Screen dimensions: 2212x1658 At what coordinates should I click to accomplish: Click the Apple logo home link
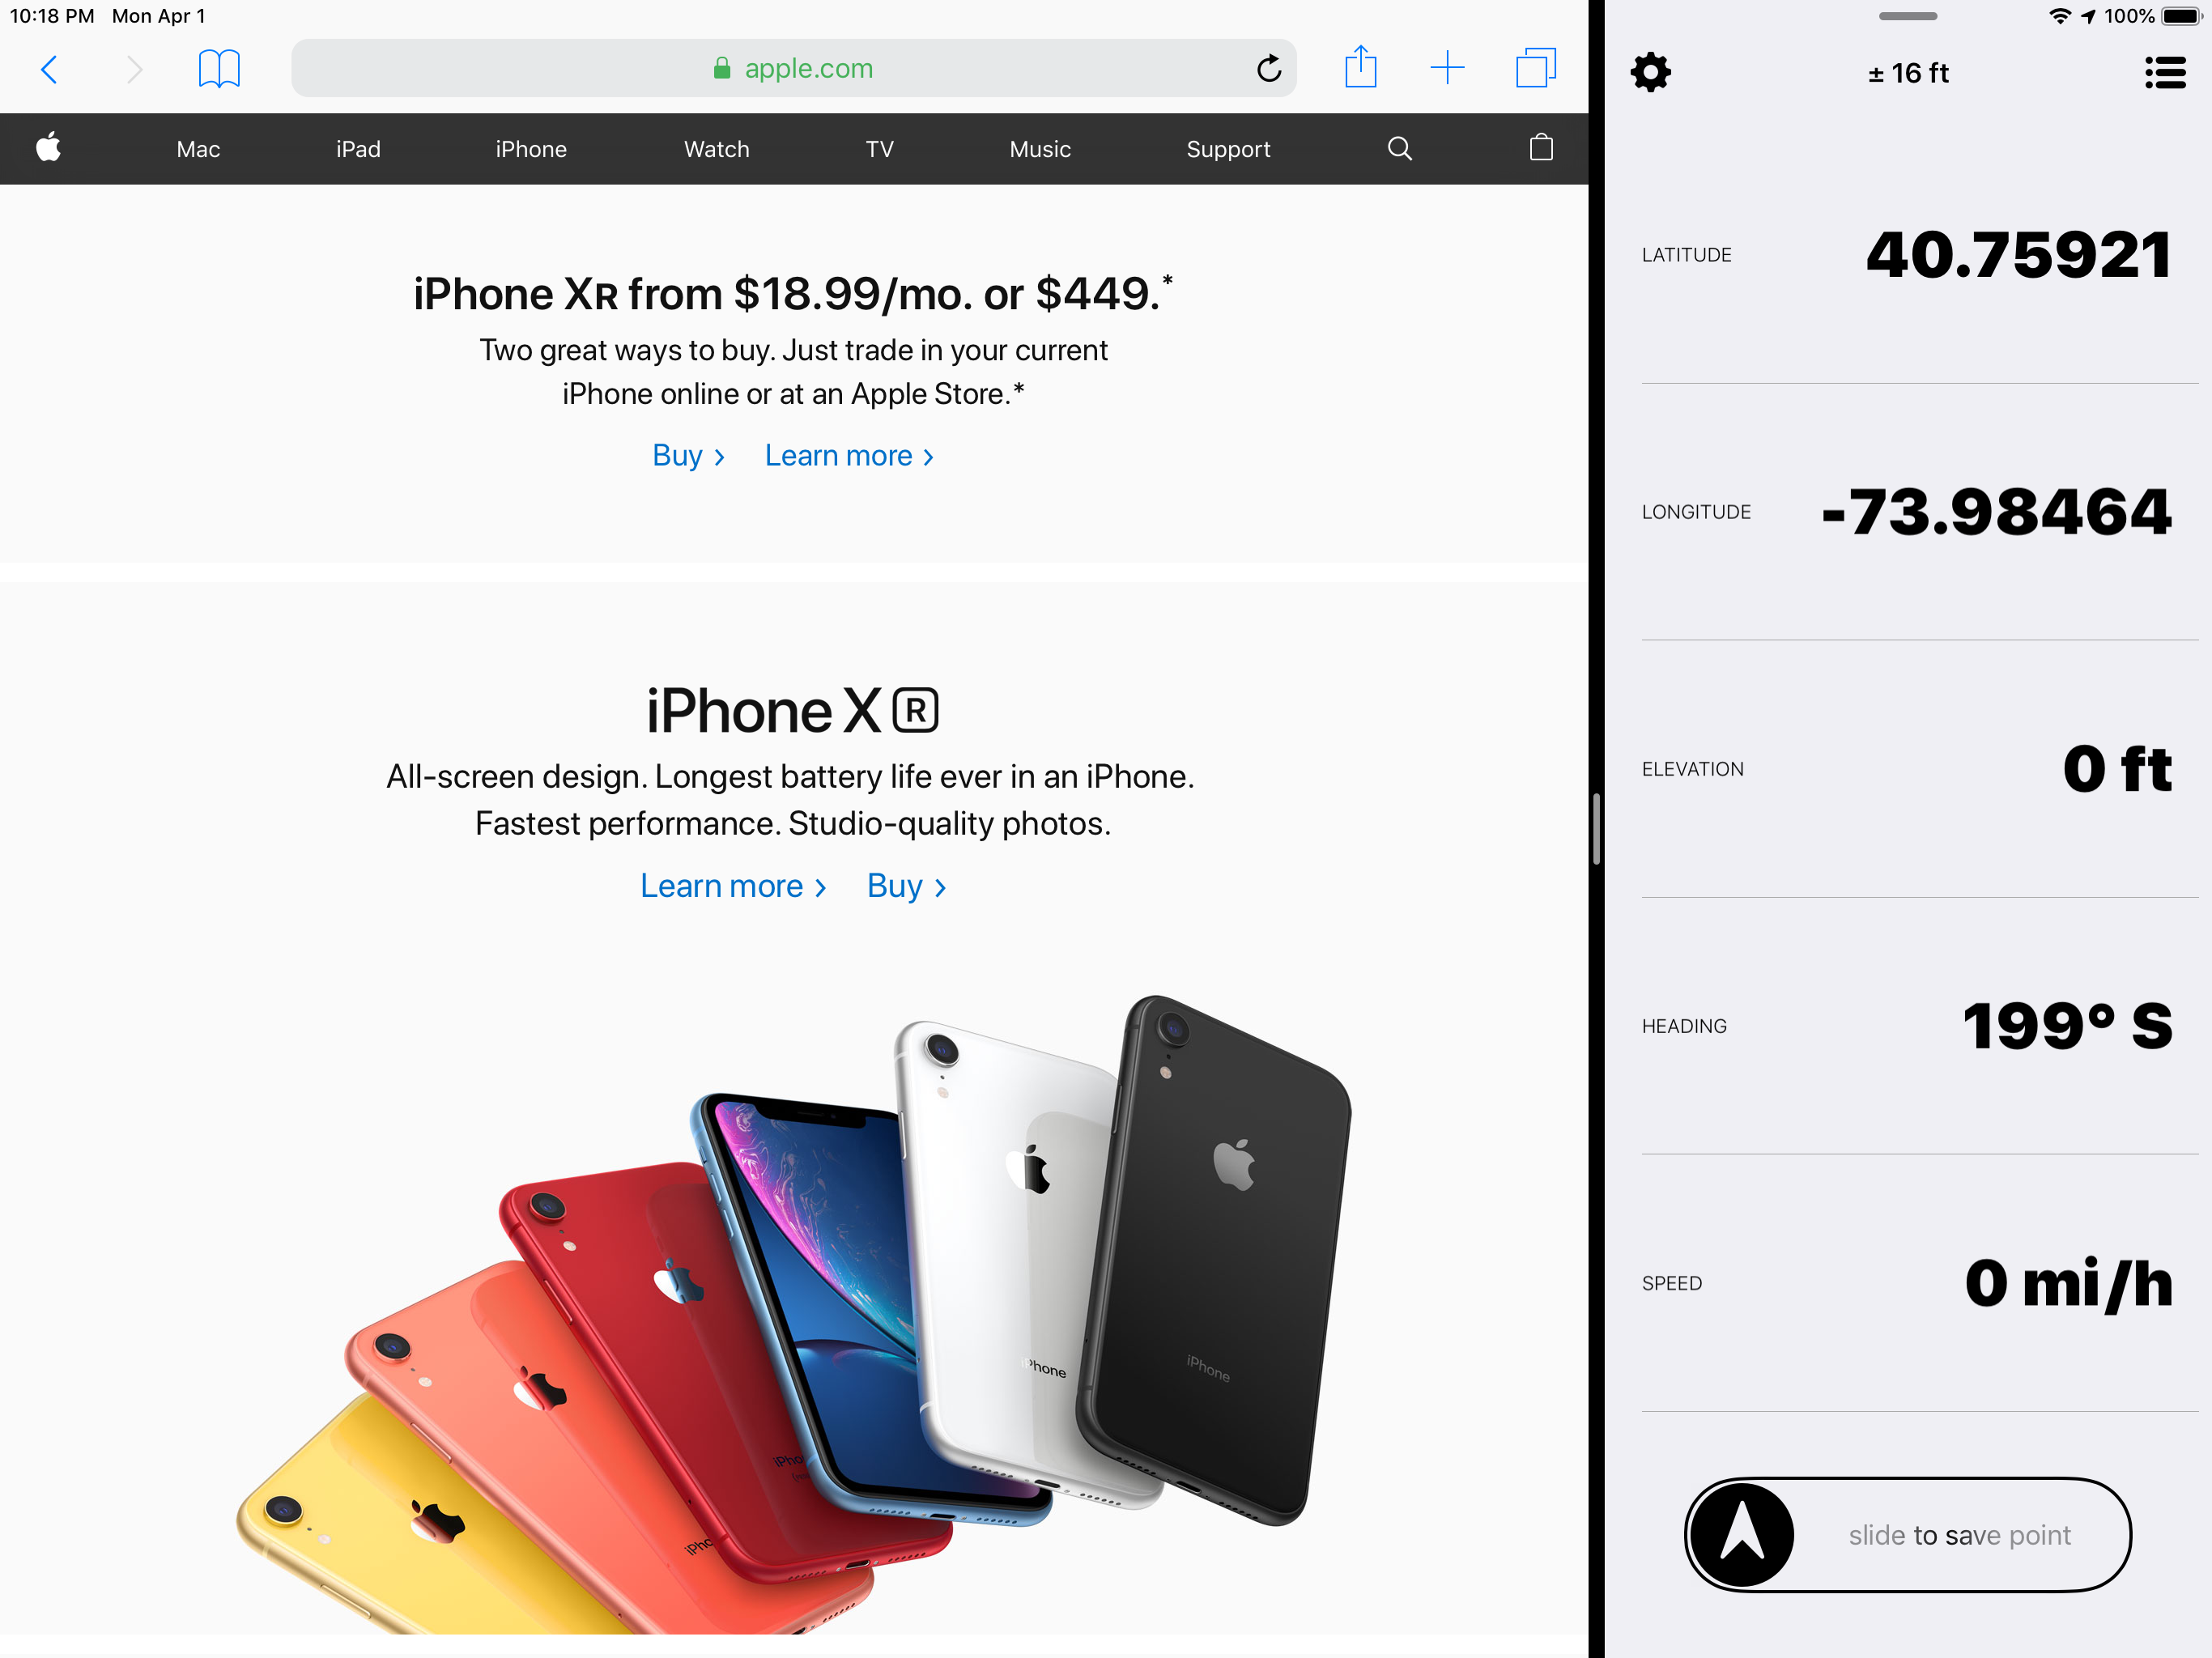[x=48, y=148]
